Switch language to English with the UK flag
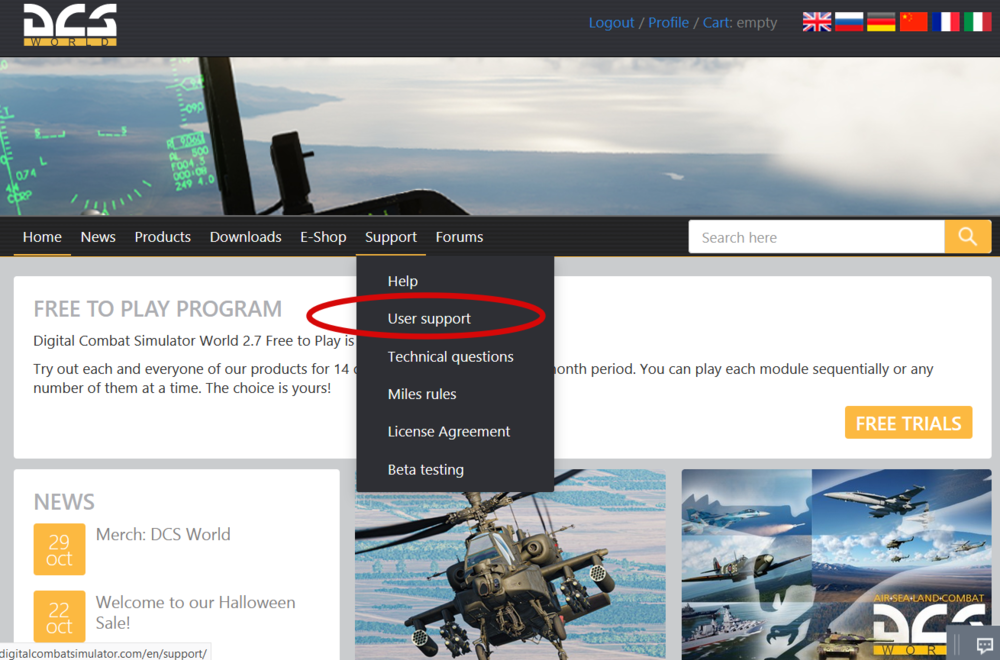 tap(816, 22)
